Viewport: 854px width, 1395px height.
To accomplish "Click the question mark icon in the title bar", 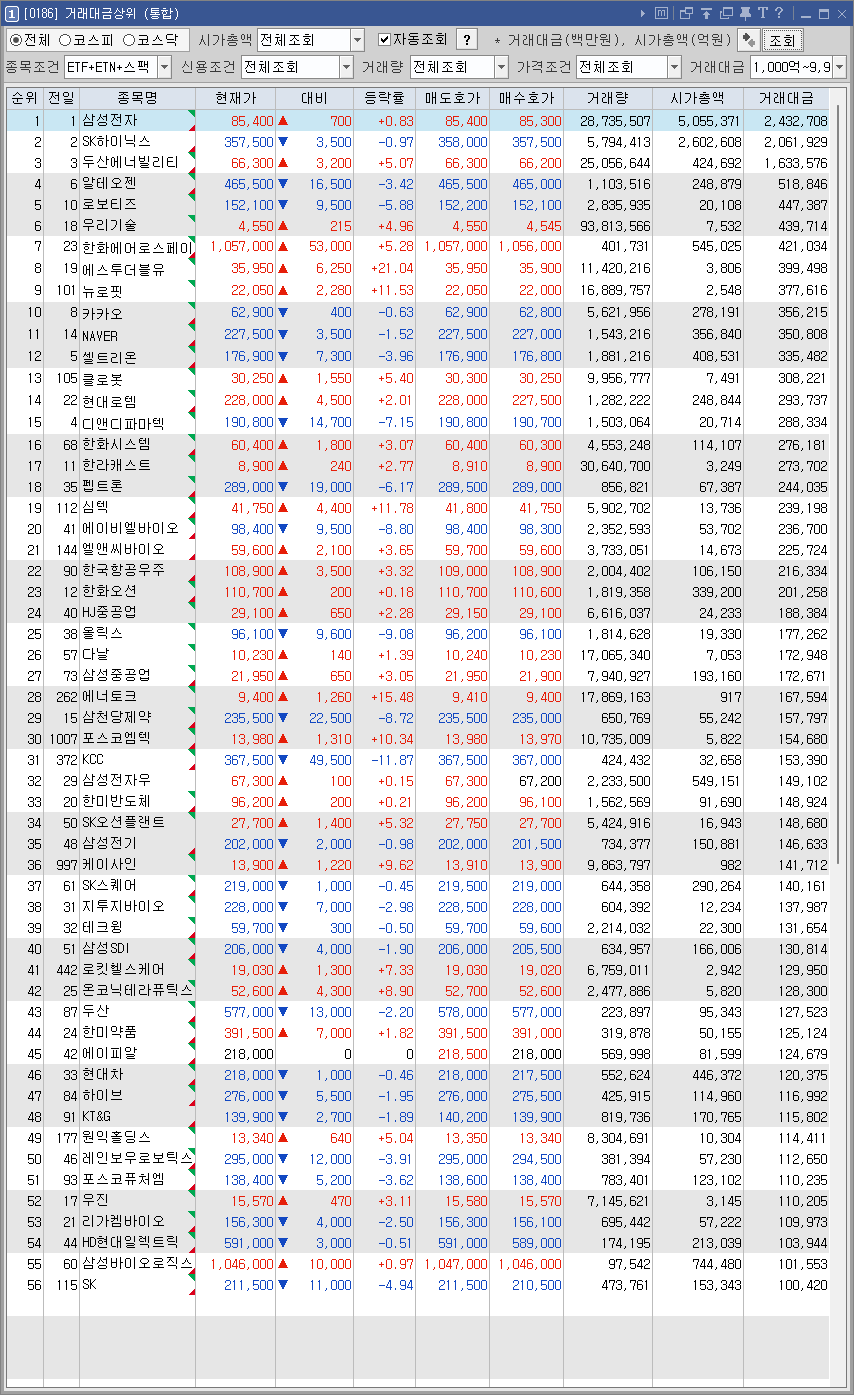I will [x=778, y=13].
